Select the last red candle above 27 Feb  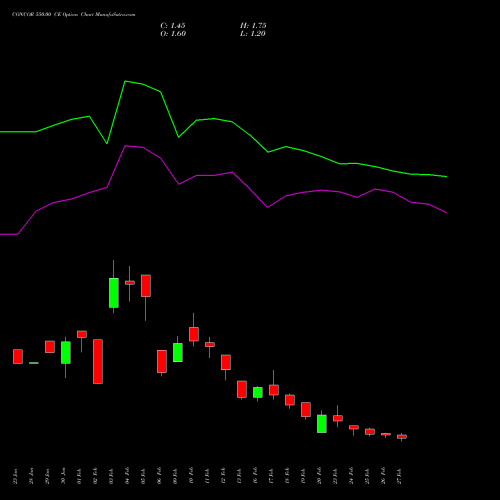(x=402, y=437)
